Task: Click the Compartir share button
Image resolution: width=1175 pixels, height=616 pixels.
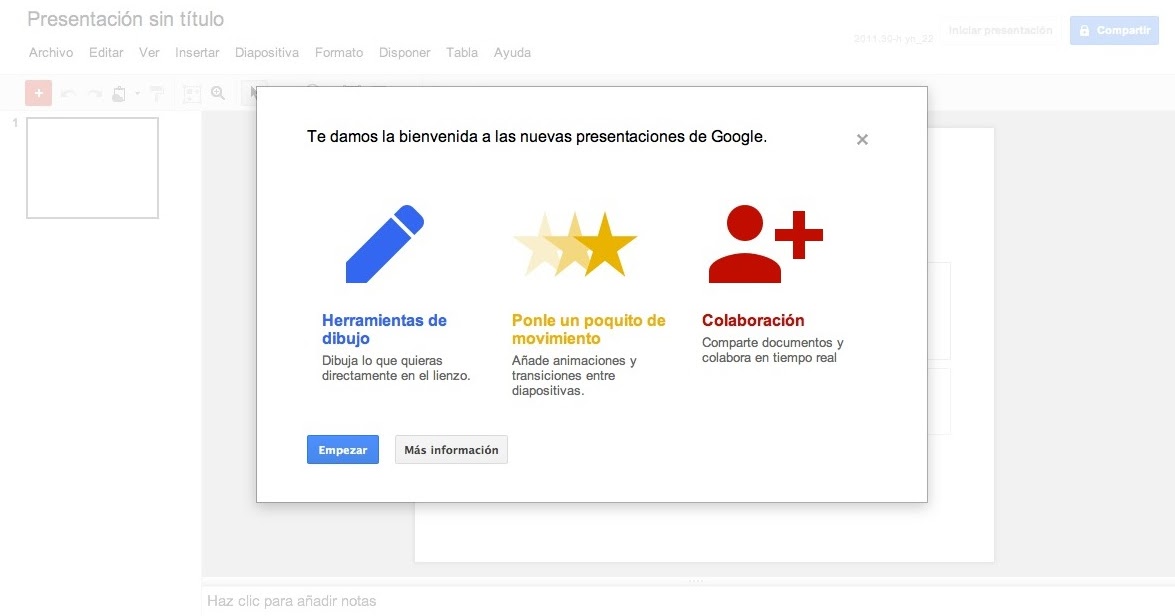Action: pyautogui.click(x=1114, y=31)
